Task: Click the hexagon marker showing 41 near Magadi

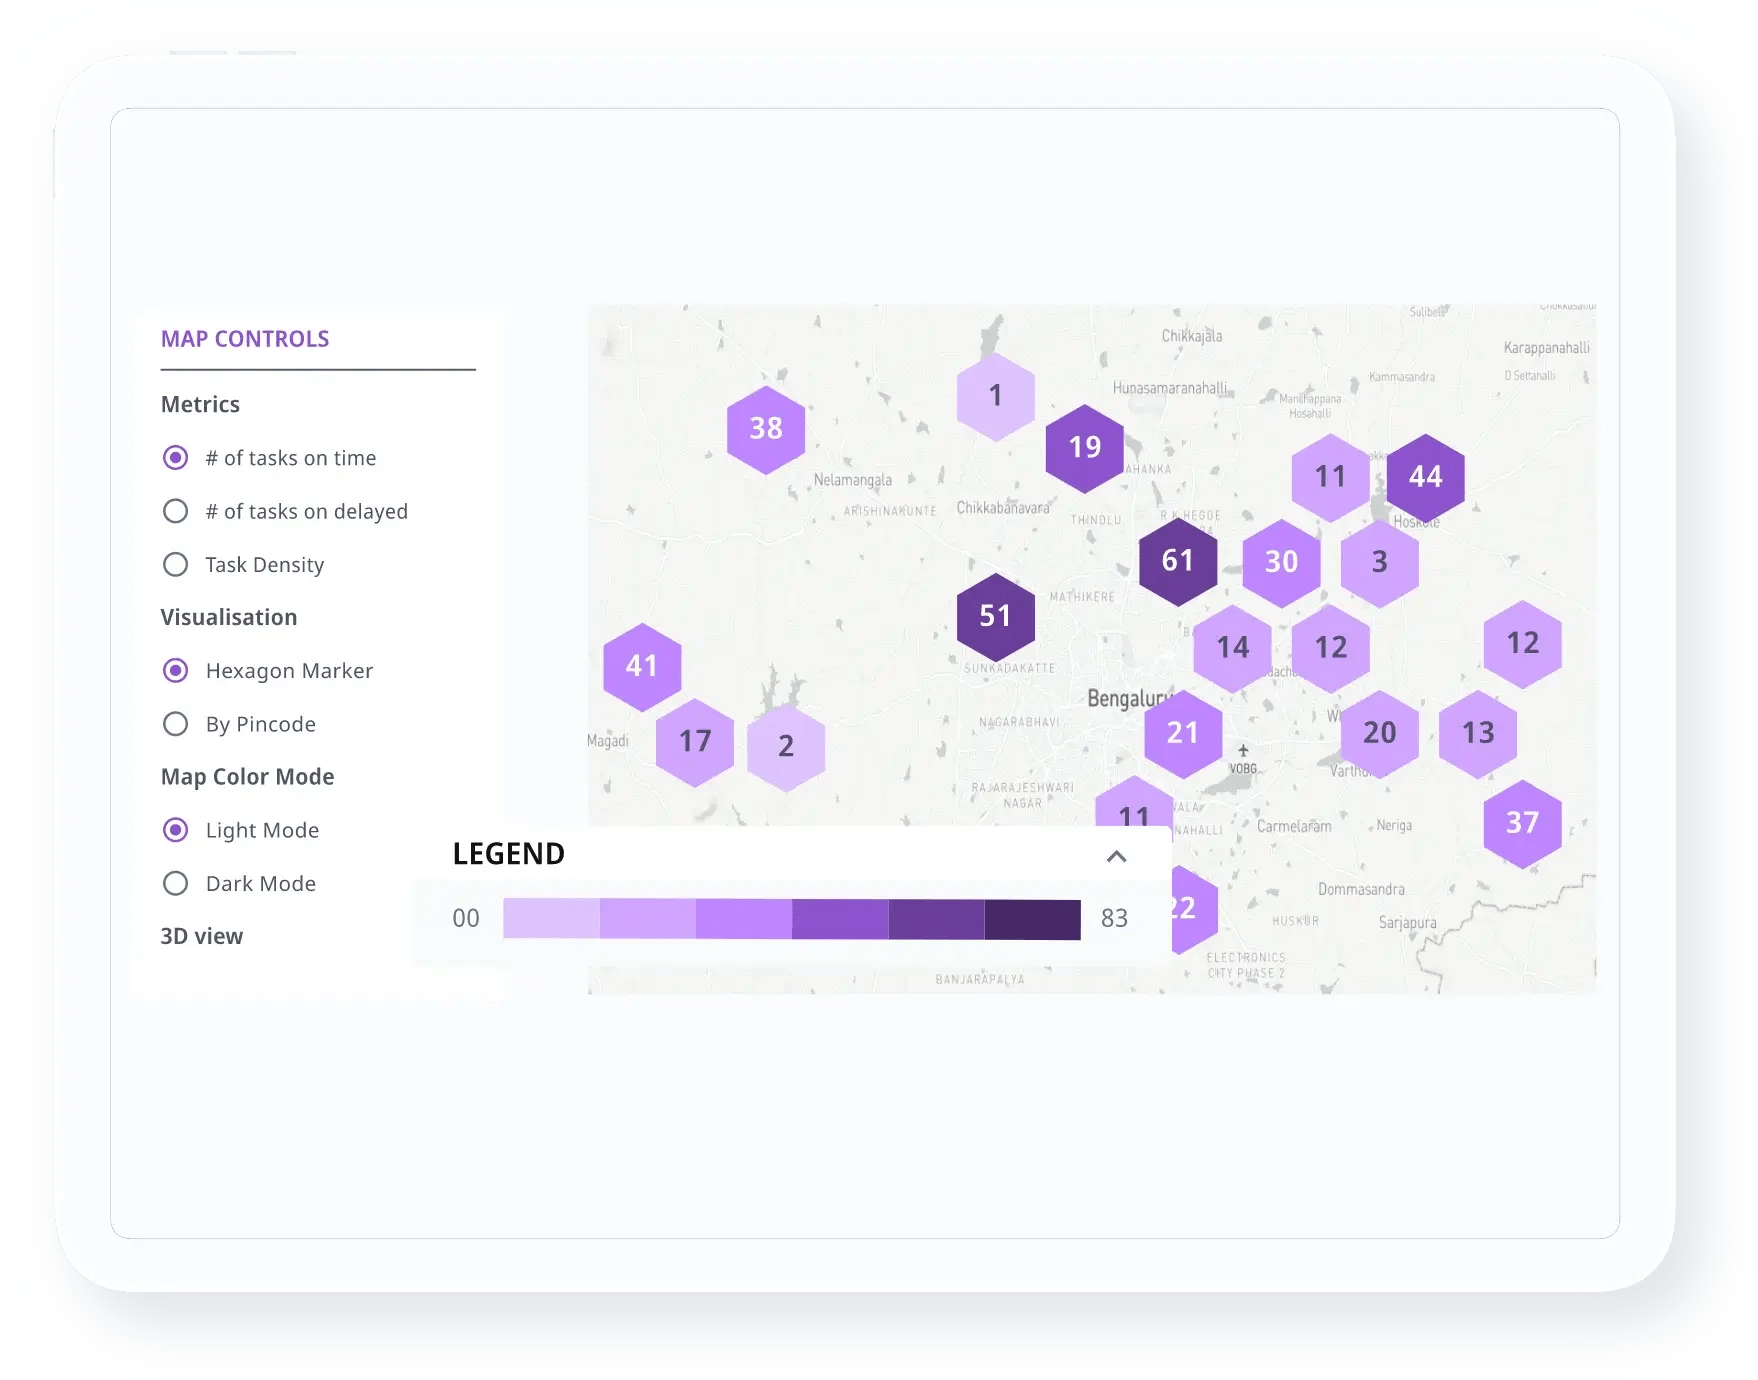Action: pyautogui.click(x=642, y=665)
